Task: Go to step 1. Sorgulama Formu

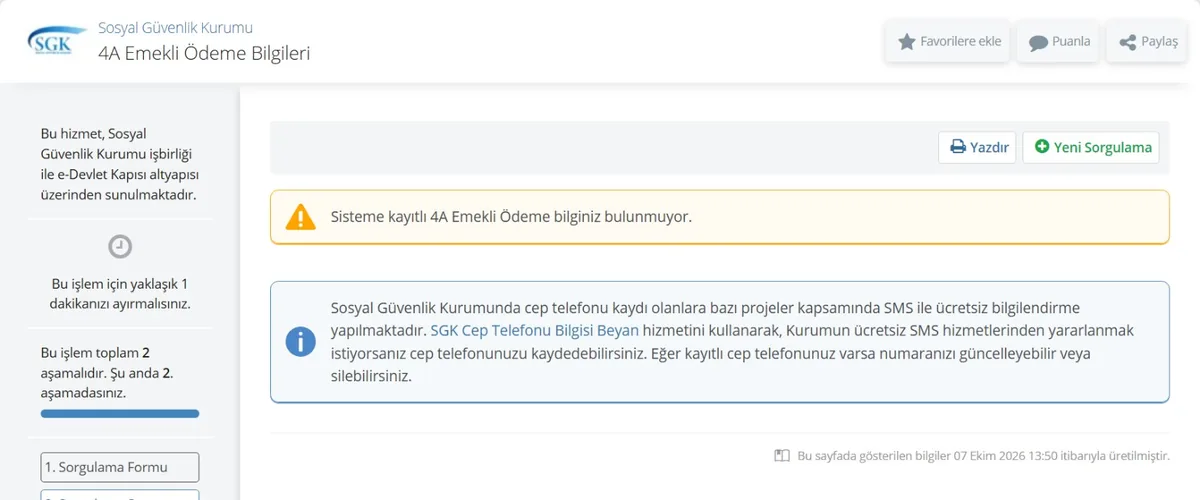Action: (120, 467)
